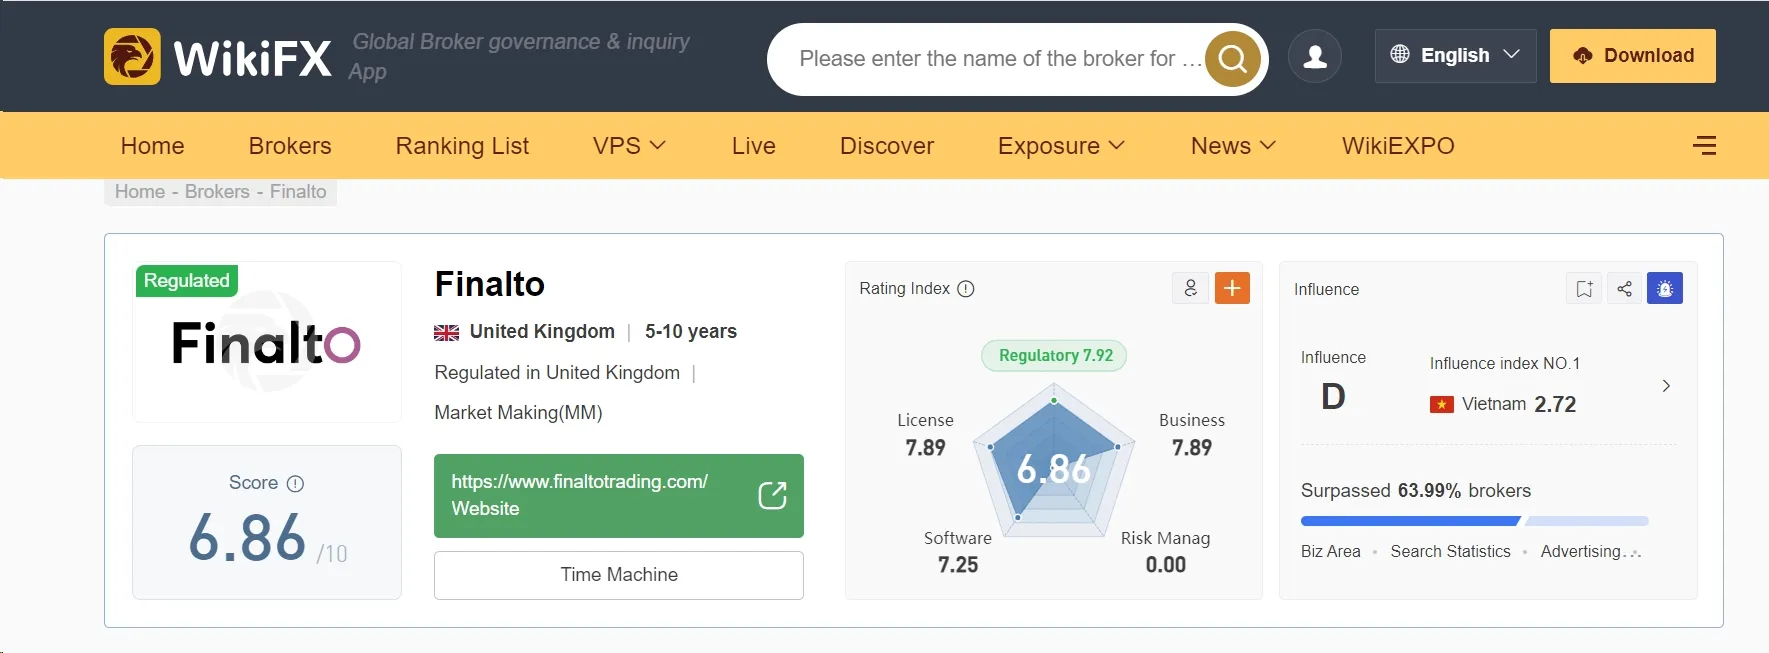
Task: Click the orange plus compare icon
Action: (x=1232, y=288)
